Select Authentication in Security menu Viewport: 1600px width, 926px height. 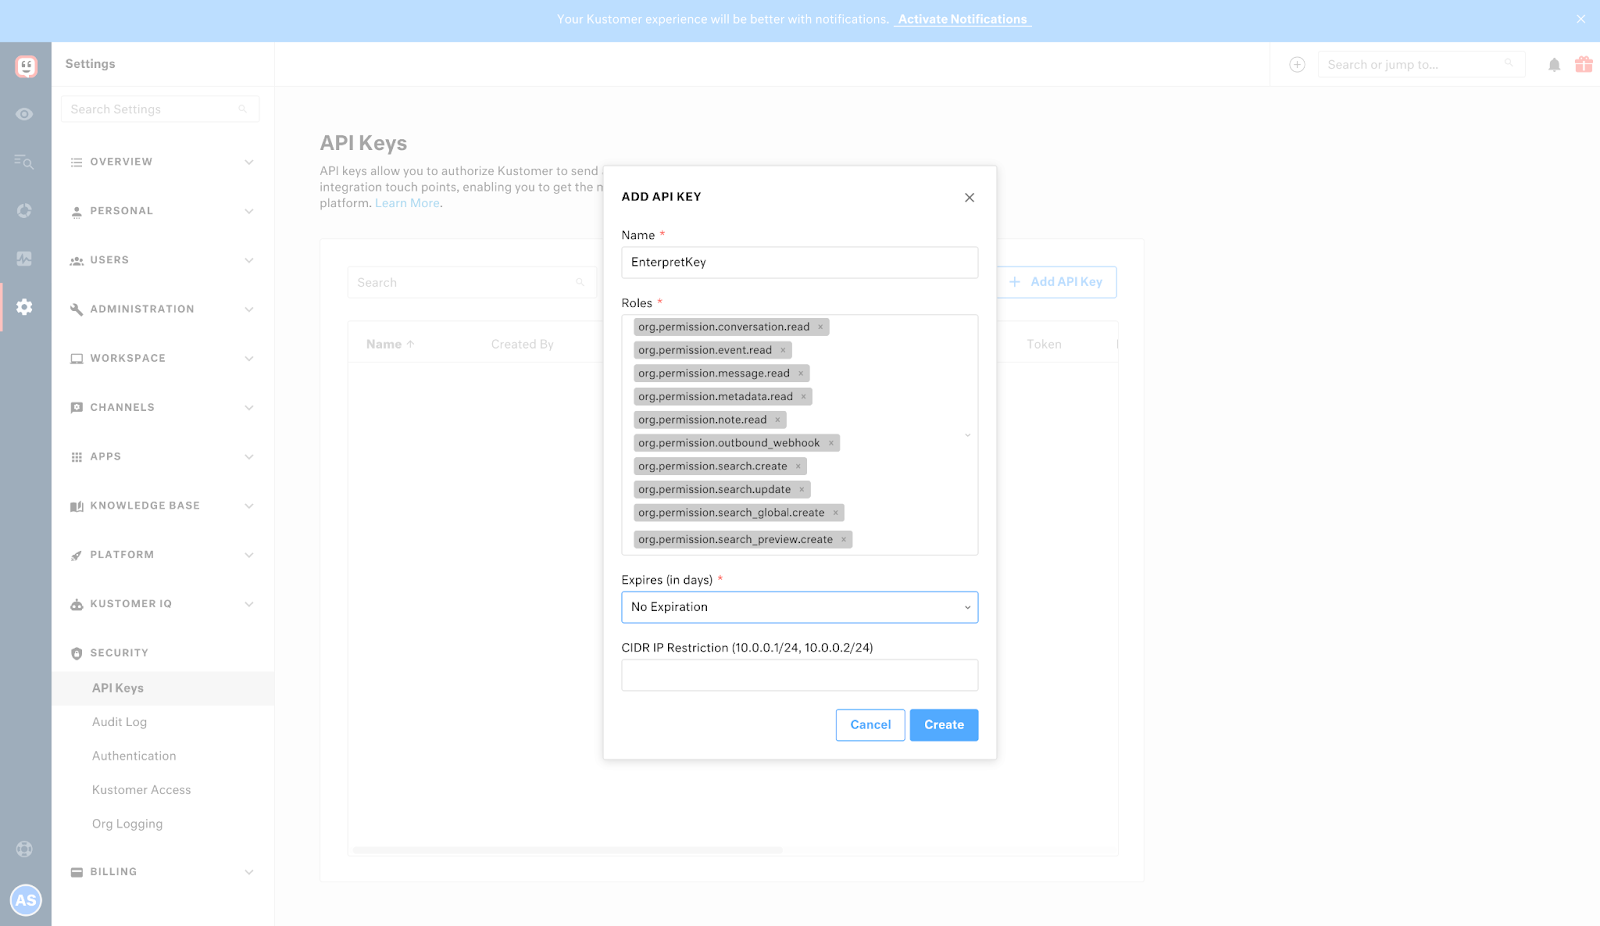(134, 756)
